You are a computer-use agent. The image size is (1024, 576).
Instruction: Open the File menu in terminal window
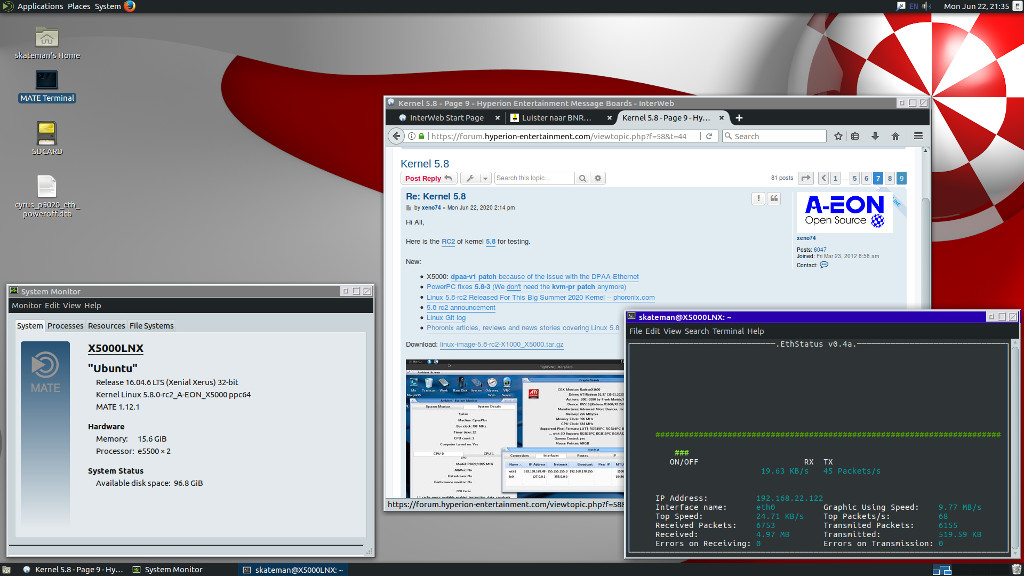click(635, 331)
